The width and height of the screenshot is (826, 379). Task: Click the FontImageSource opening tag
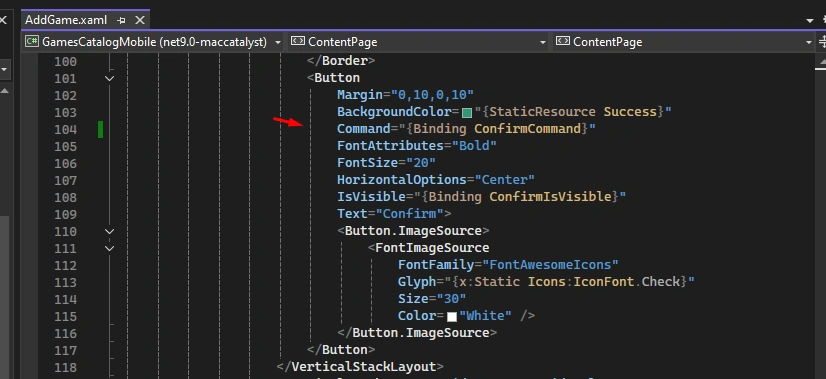(428, 248)
